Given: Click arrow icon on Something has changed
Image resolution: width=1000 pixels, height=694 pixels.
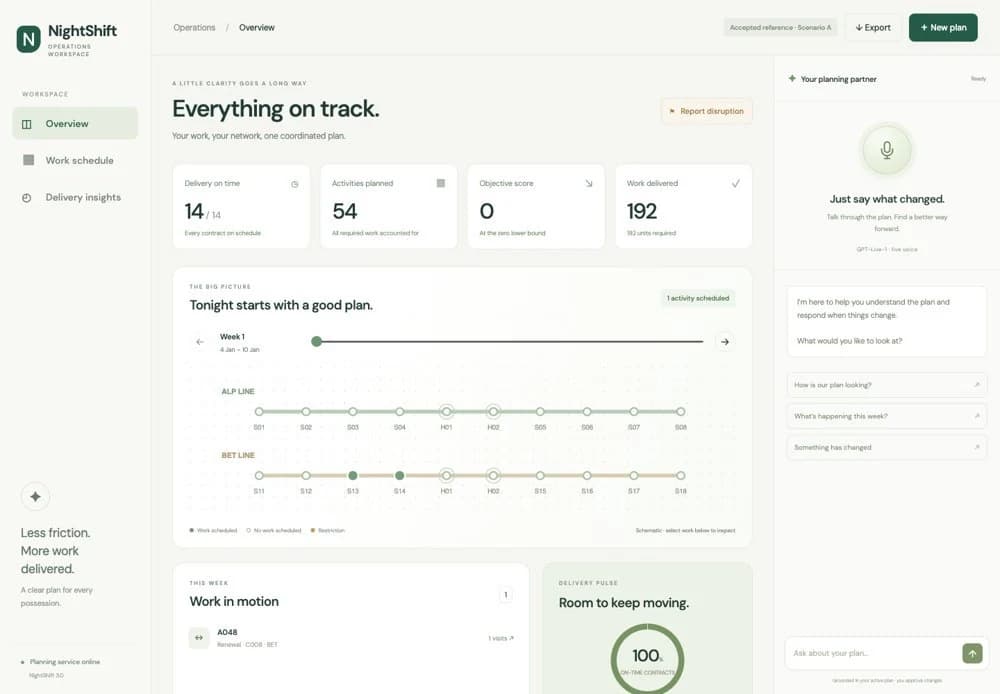Looking at the screenshot, I should 976,447.
